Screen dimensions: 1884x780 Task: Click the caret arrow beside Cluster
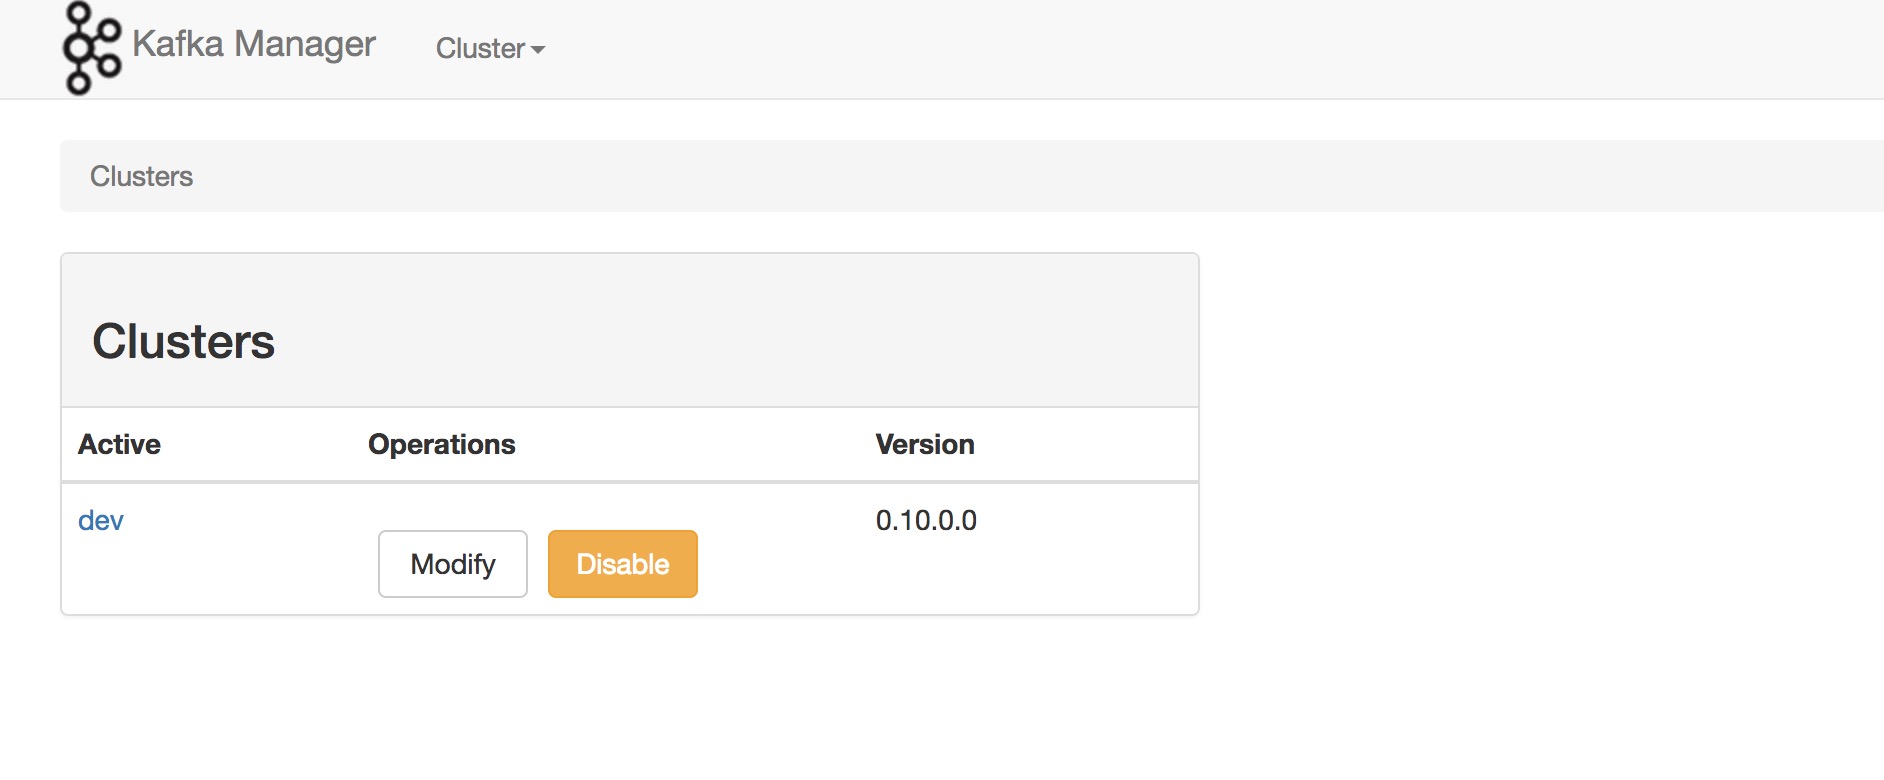tap(538, 49)
